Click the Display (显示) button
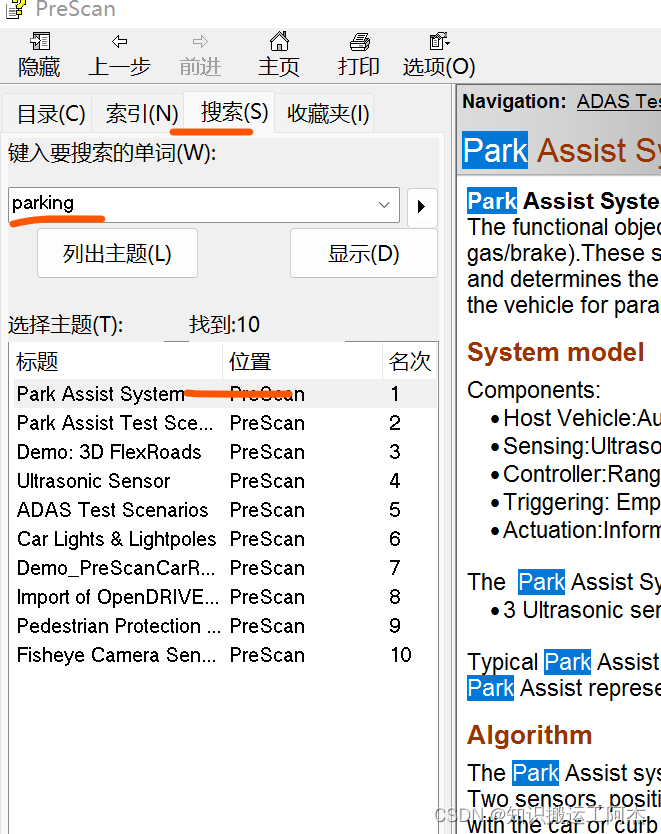661x834 pixels. click(363, 254)
